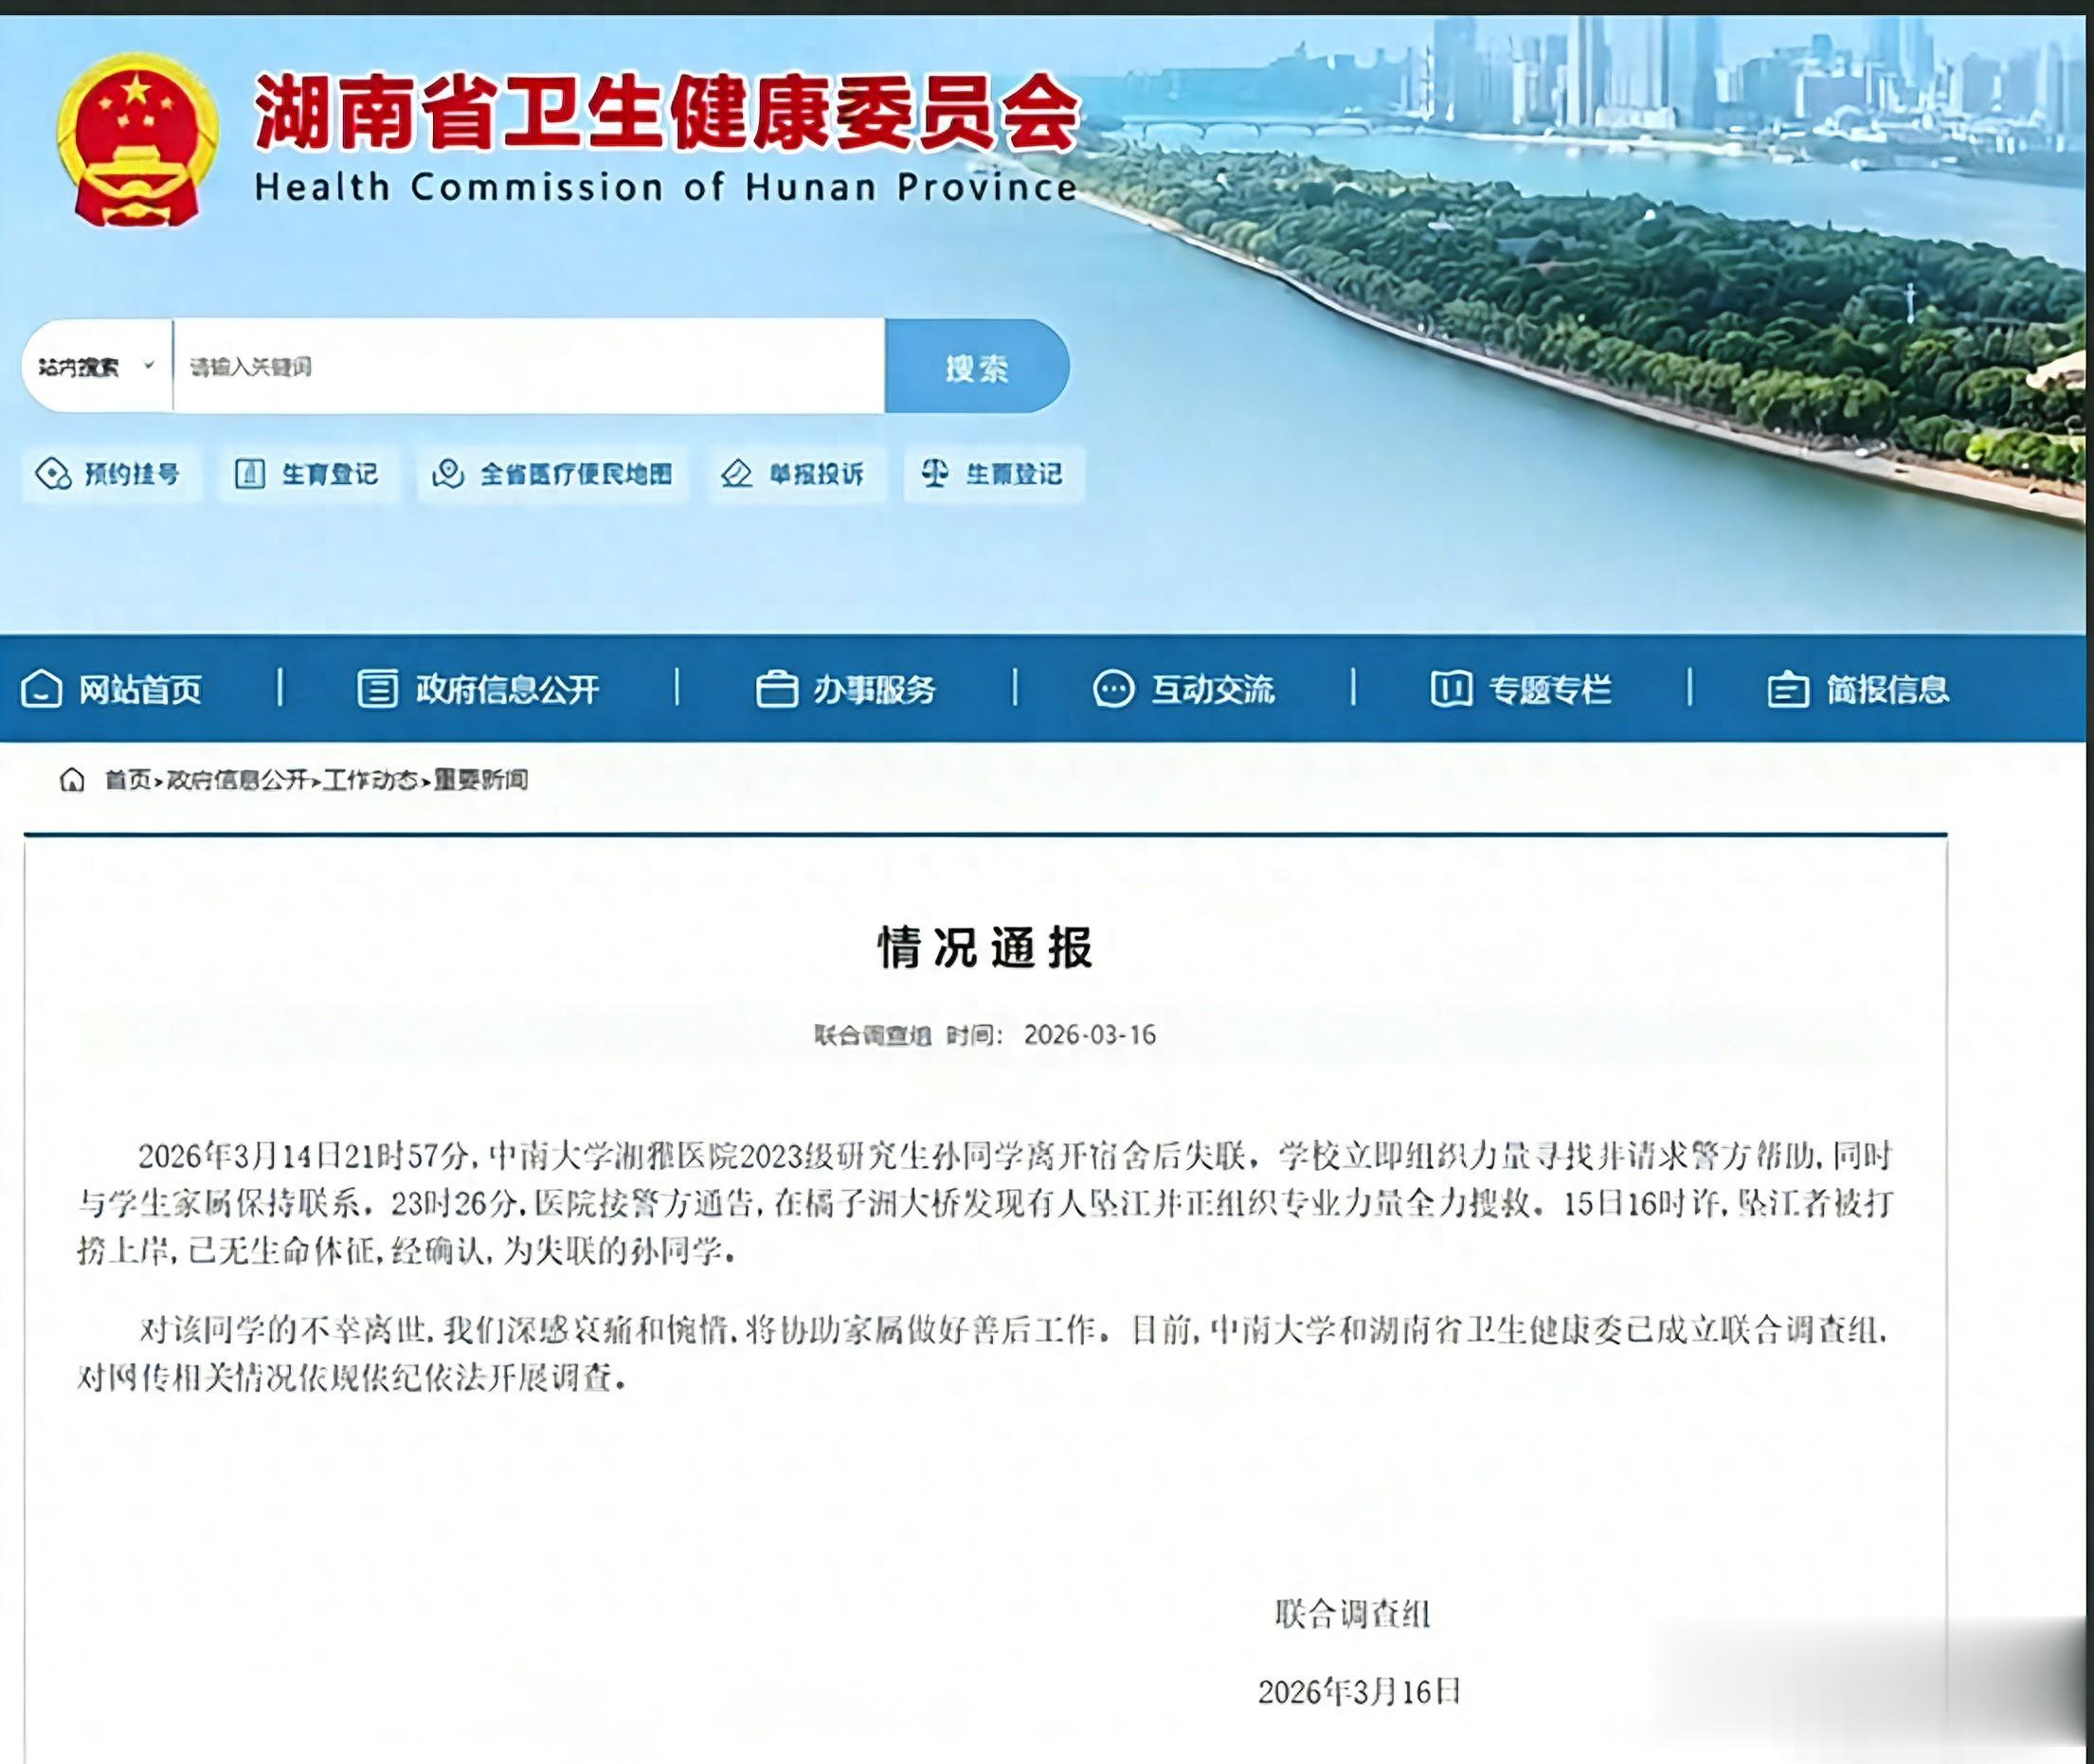Click the chat bubble icon for 互动交流

tap(1113, 689)
